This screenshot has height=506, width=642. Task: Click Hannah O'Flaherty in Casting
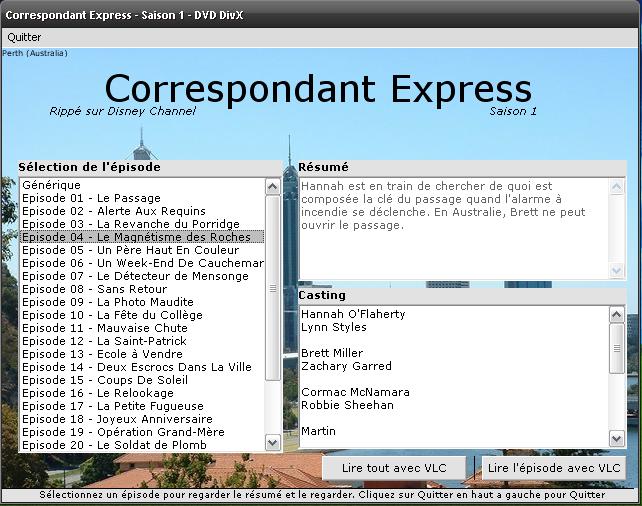[353, 314]
